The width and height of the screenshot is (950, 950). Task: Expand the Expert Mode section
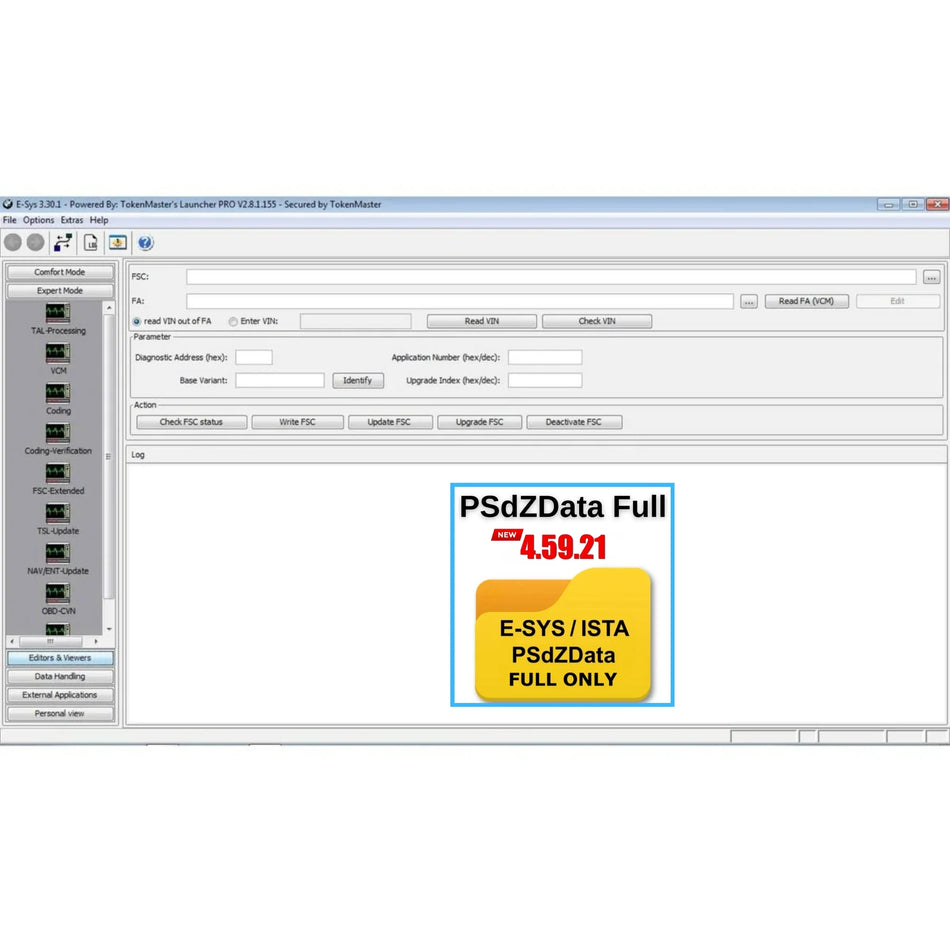(x=60, y=291)
